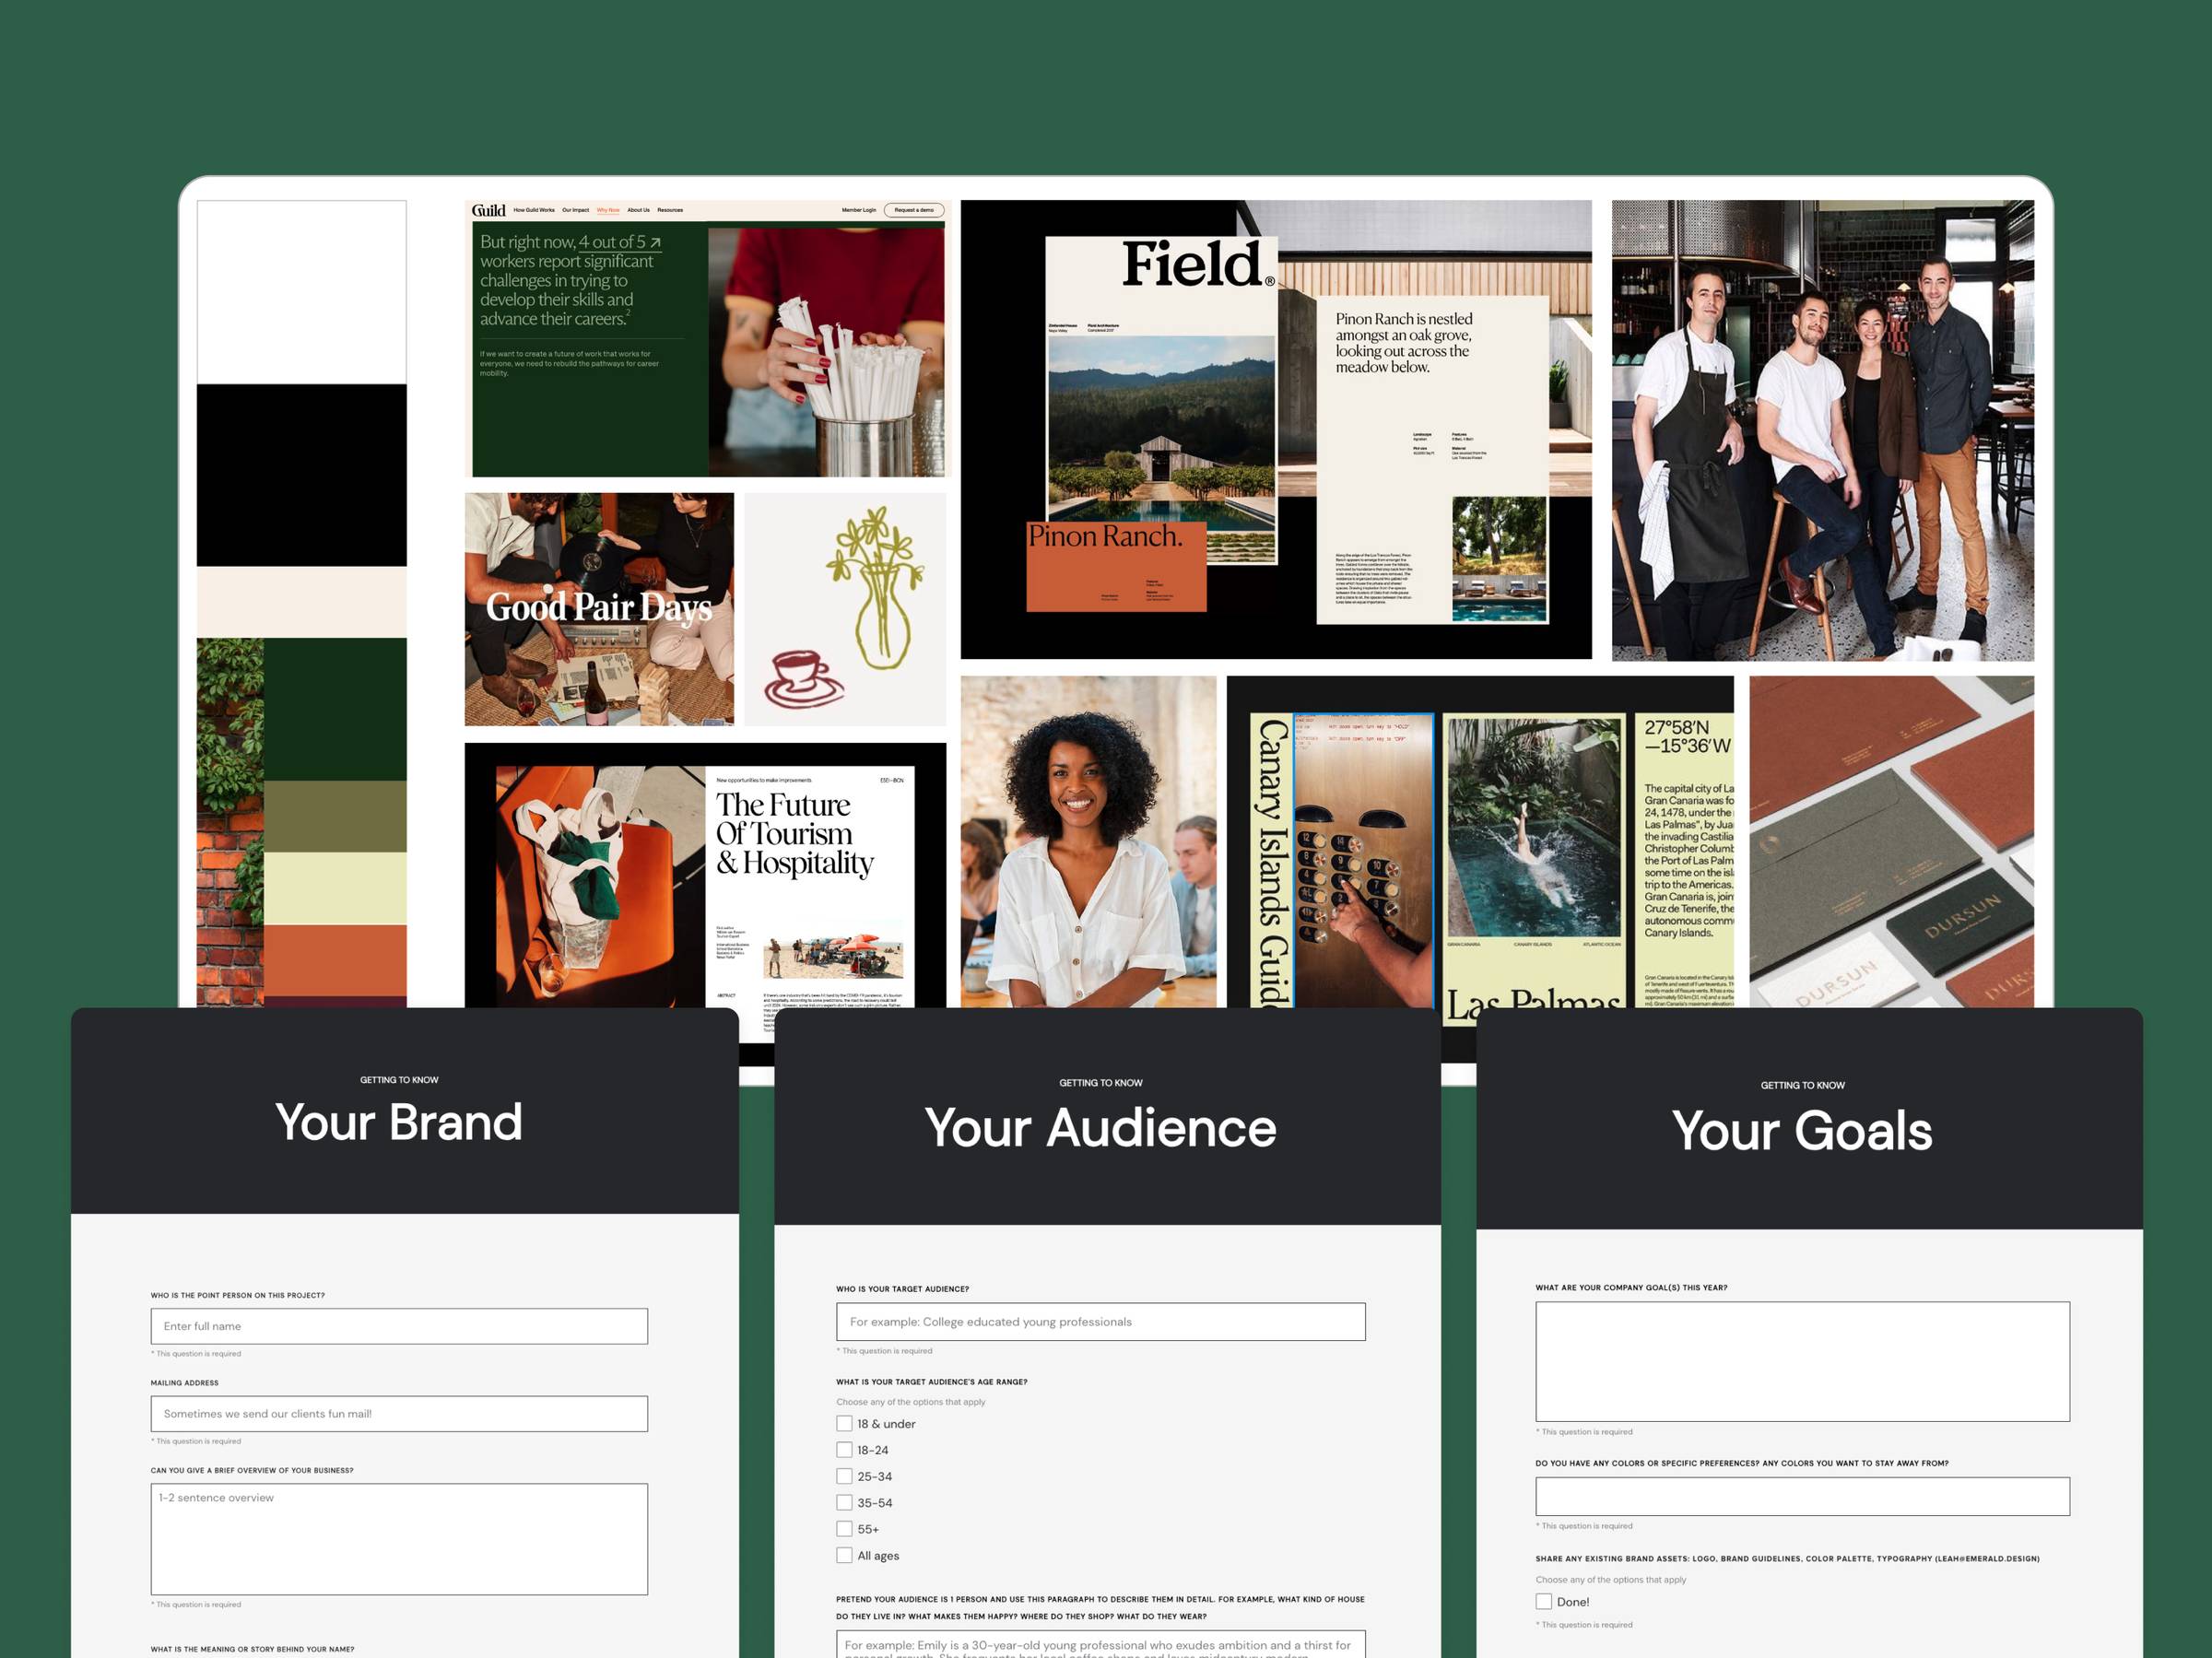This screenshot has height=1658, width=2212.
Task: Click the arrow icon after '4 out of 5'
Action: [x=655, y=243]
